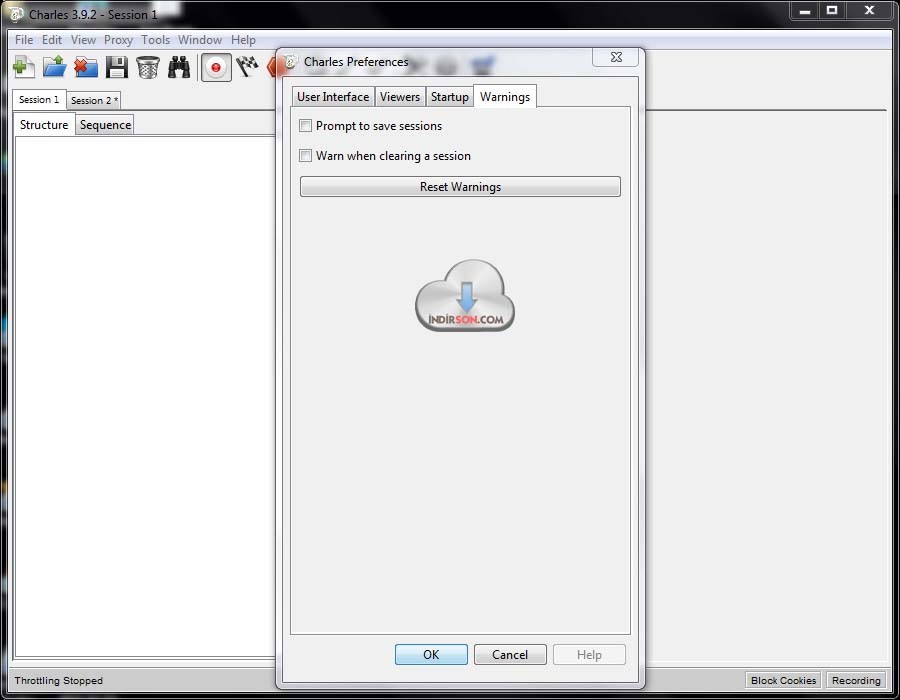The width and height of the screenshot is (900, 700).
Task: Confirm preferences with OK
Action: click(431, 655)
